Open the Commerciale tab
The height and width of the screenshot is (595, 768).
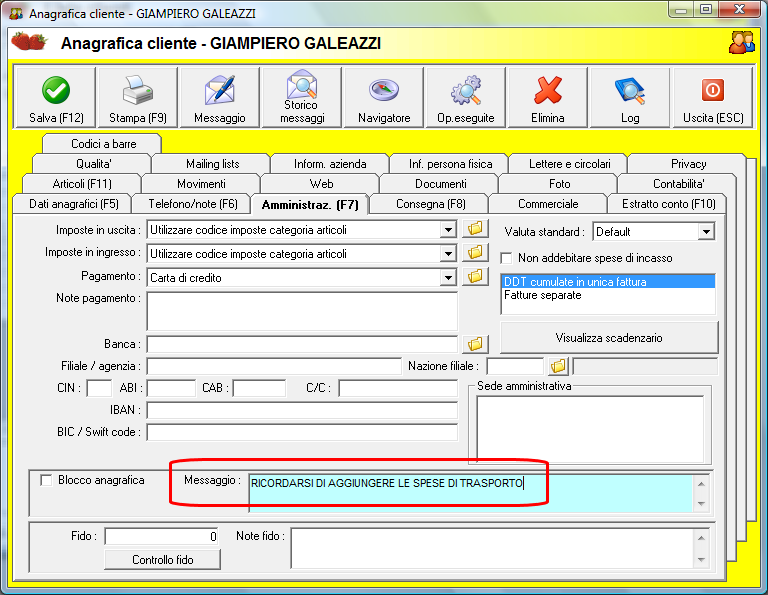pos(548,204)
